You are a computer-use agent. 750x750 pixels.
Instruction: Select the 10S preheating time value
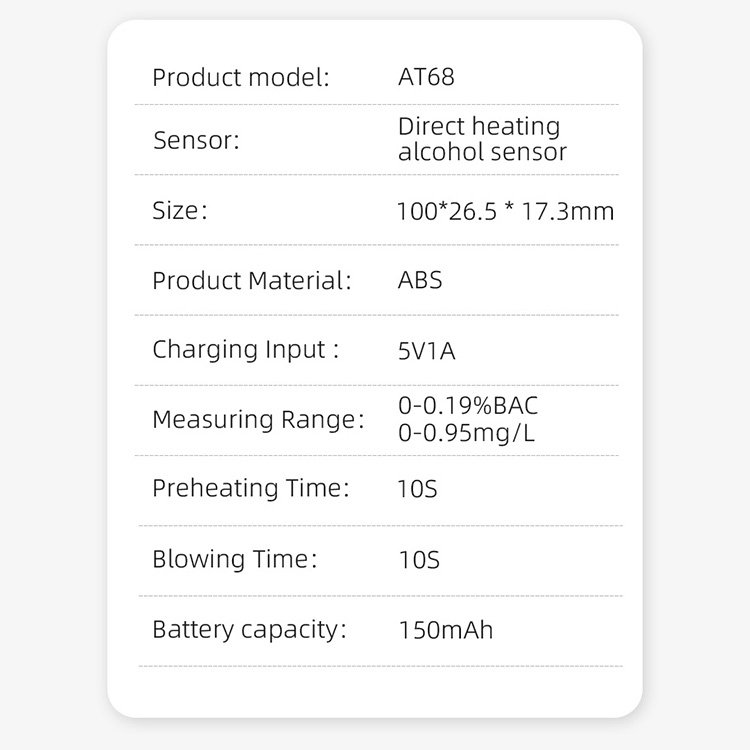[418, 489]
